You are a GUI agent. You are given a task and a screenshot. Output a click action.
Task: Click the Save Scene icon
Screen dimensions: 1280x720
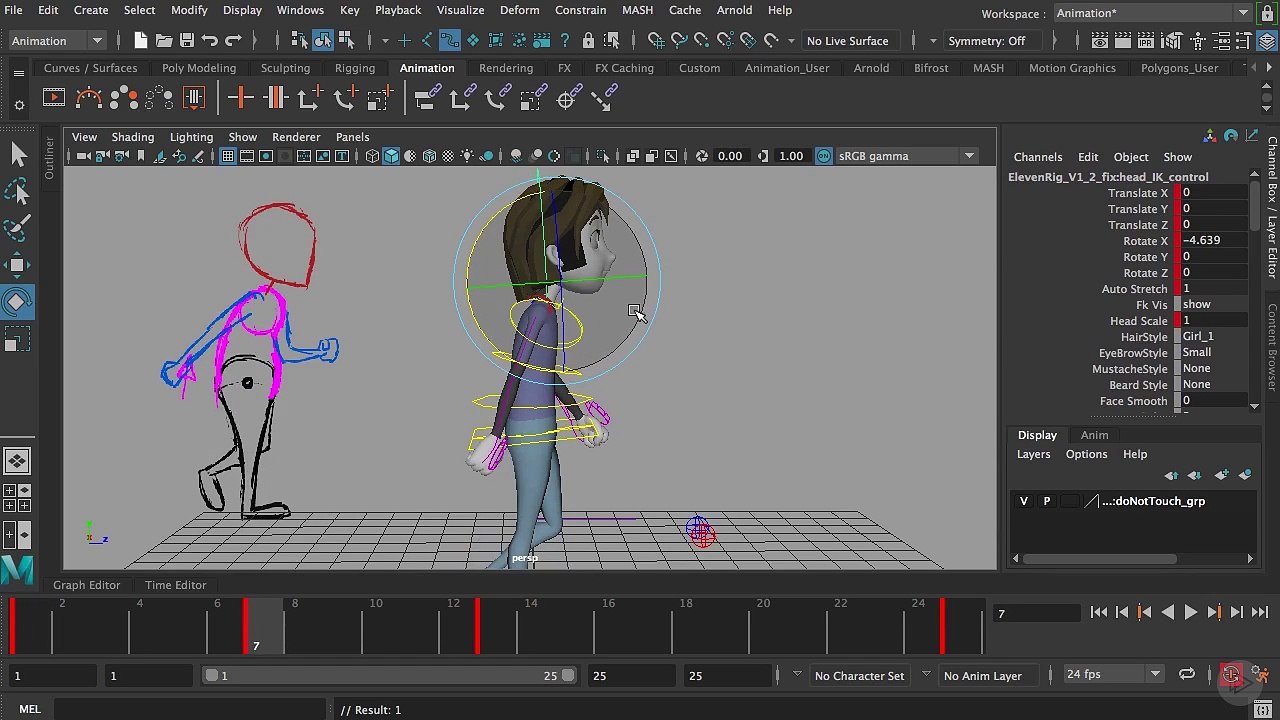187,41
